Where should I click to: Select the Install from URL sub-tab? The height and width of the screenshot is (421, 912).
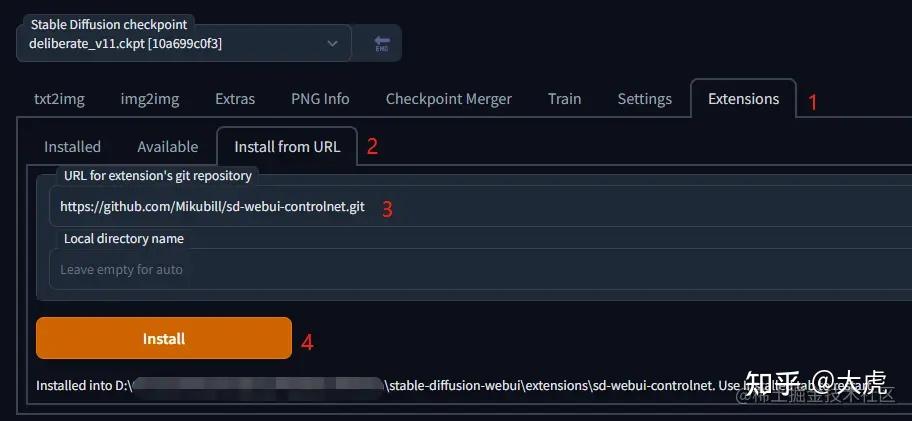click(x=287, y=147)
